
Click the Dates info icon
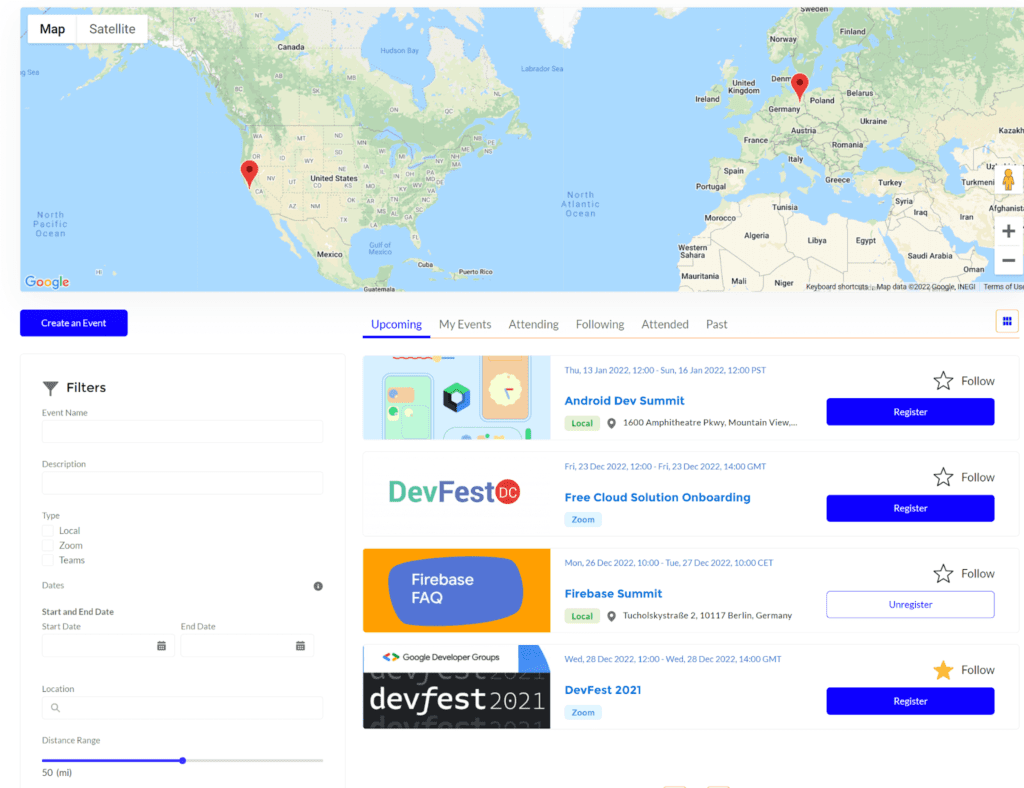[x=318, y=586]
